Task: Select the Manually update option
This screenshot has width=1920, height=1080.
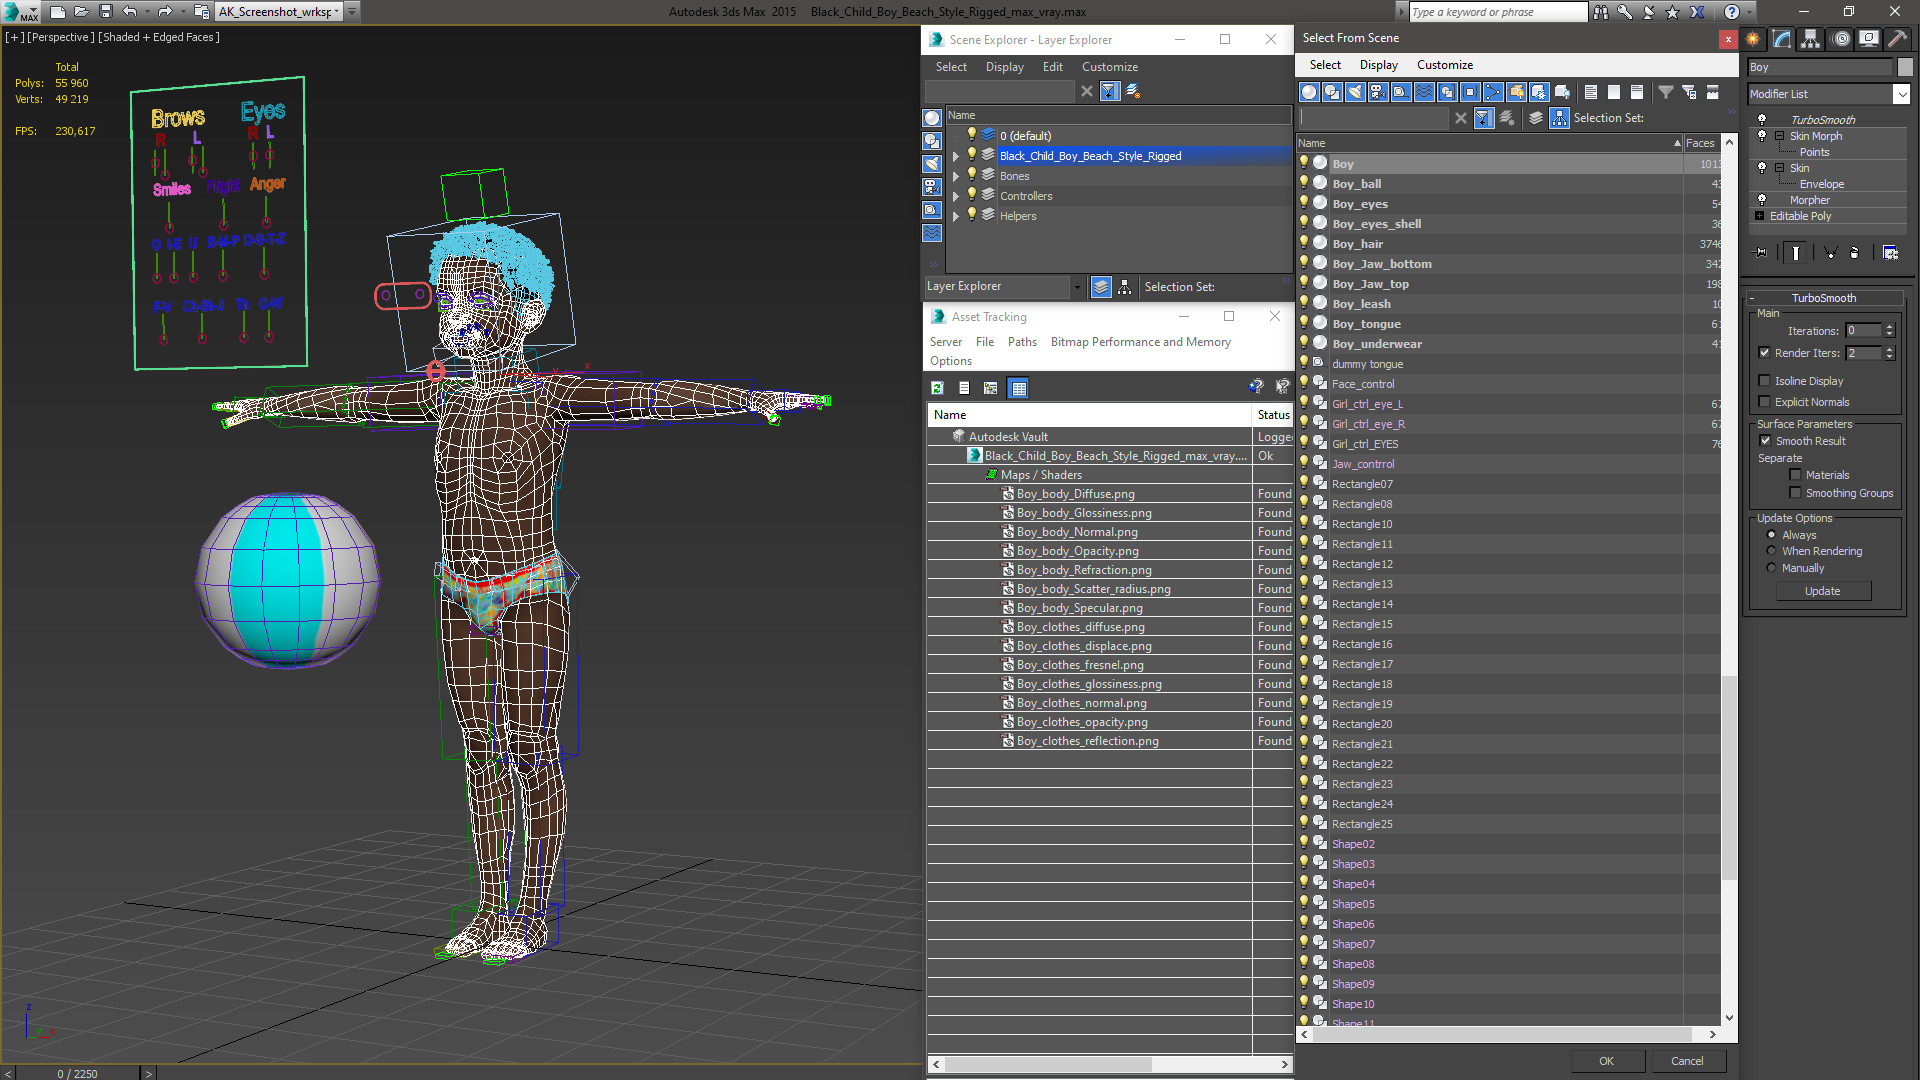Action: coord(1771,568)
